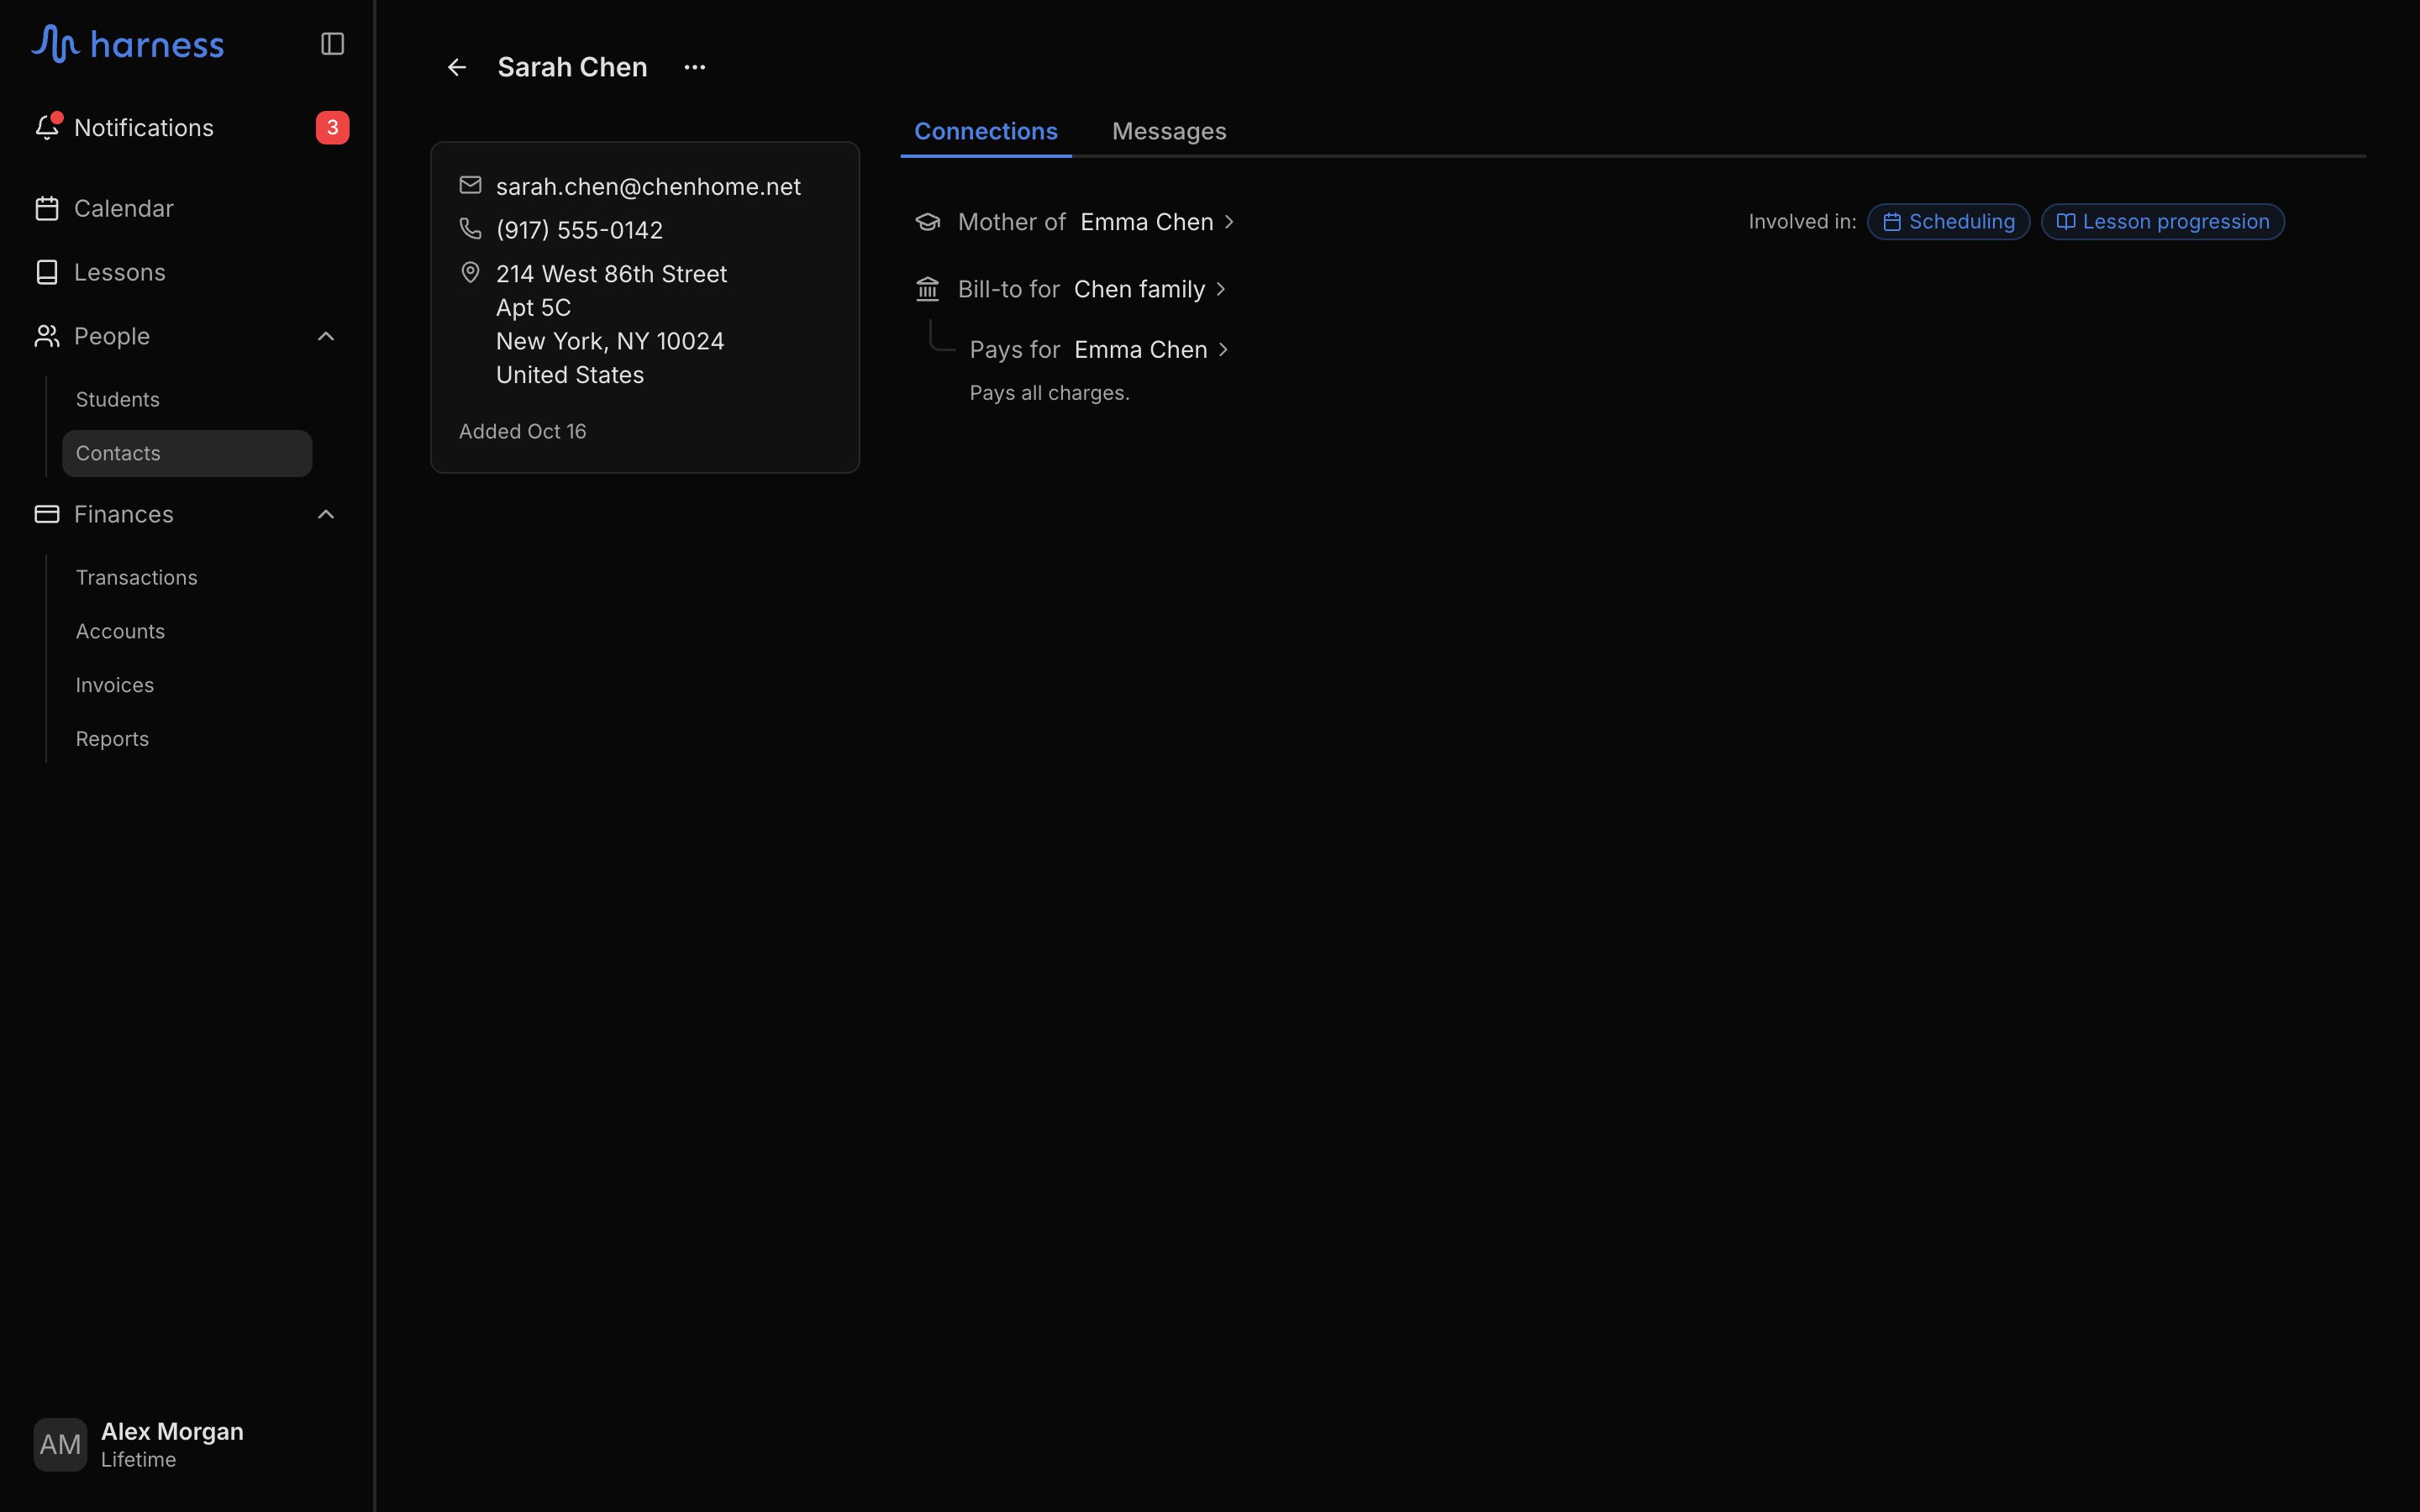Click the address location pin icon
This screenshot has height=1512, width=2420.
coord(470,272)
